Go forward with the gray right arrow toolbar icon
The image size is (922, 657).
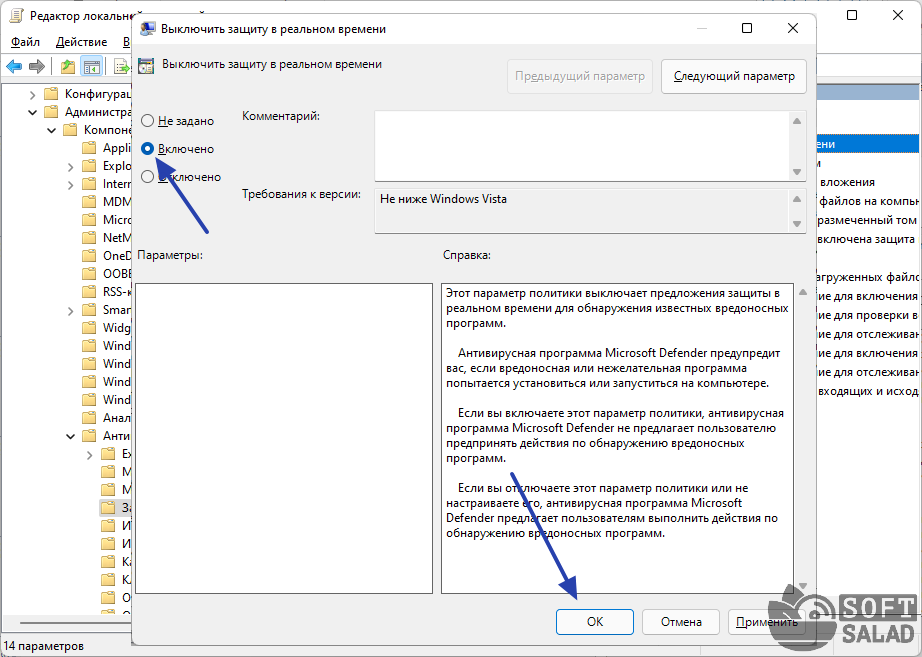(x=37, y=66)
